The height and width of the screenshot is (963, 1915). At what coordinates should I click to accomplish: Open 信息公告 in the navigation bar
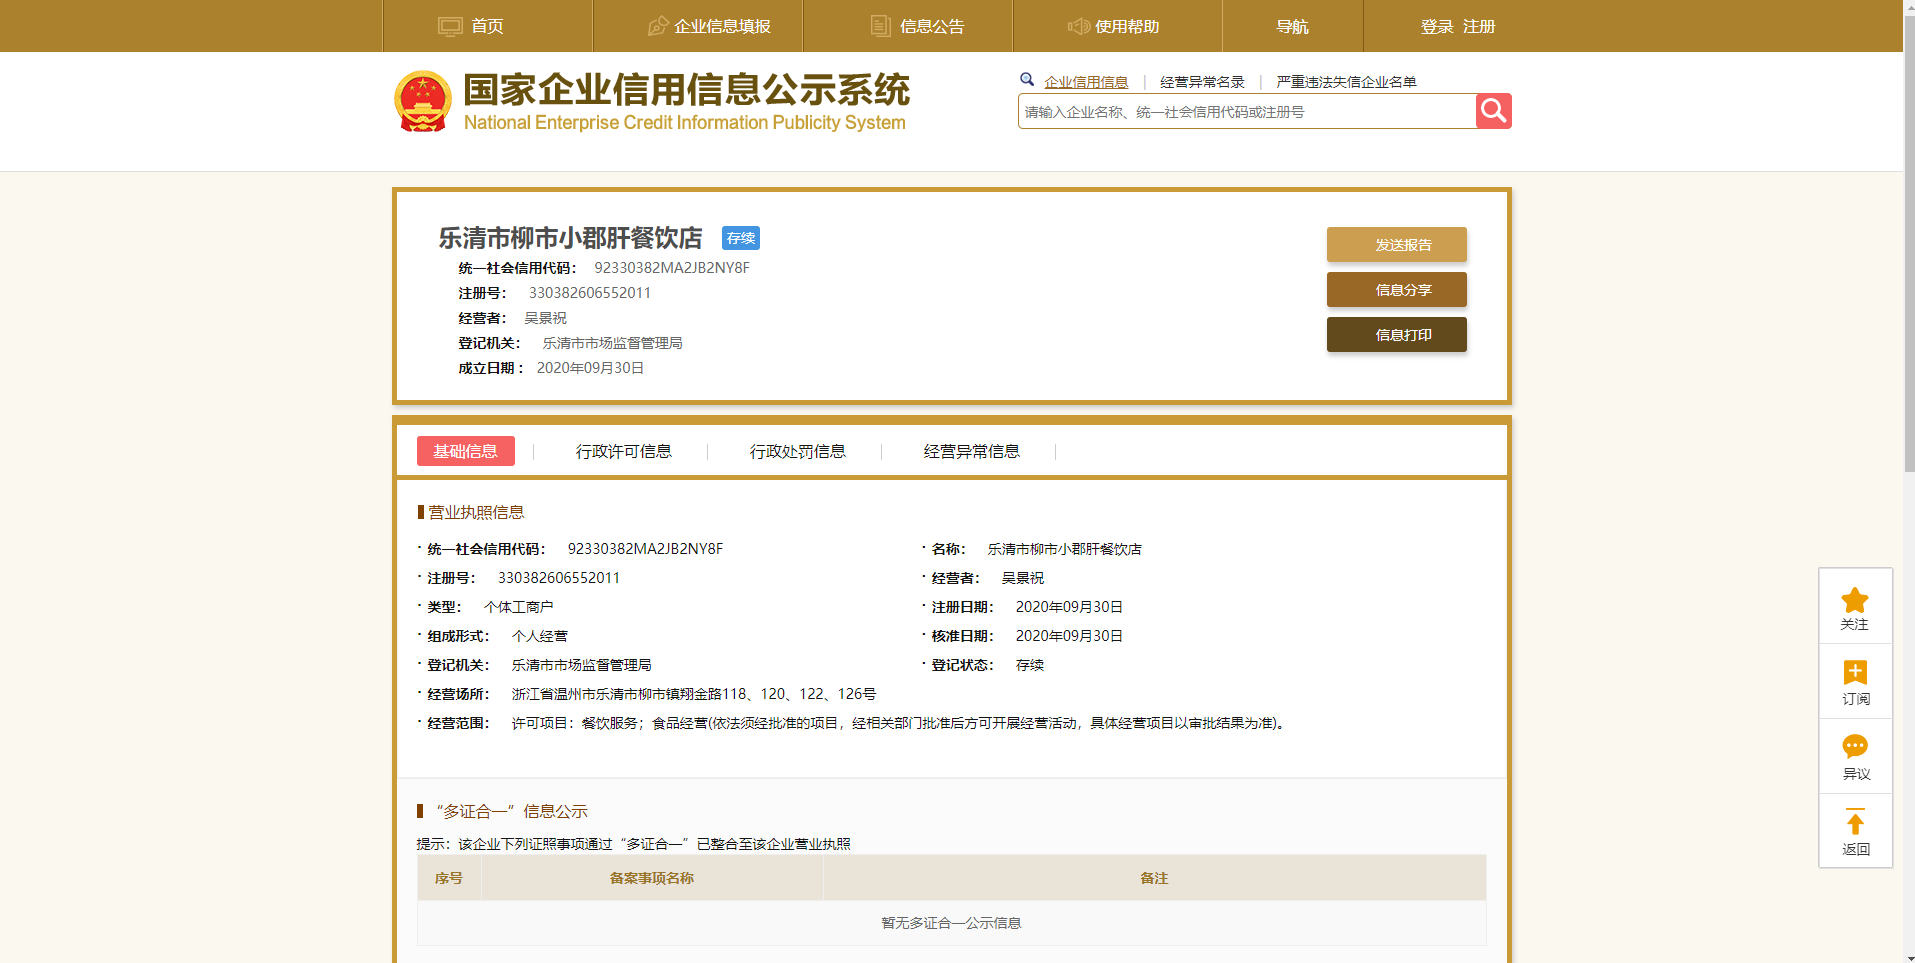(932, 26)
